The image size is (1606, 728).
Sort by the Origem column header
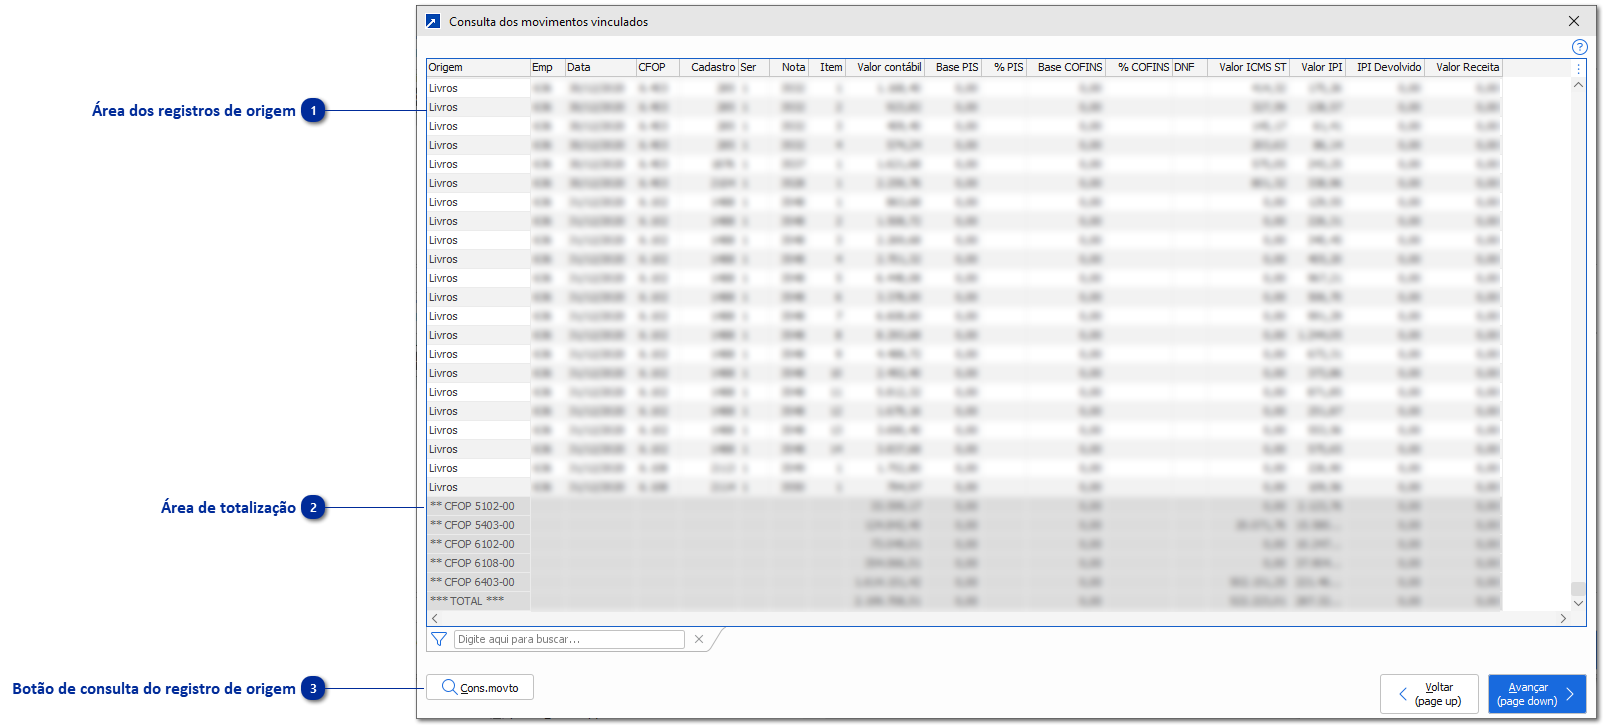[478, 67]
